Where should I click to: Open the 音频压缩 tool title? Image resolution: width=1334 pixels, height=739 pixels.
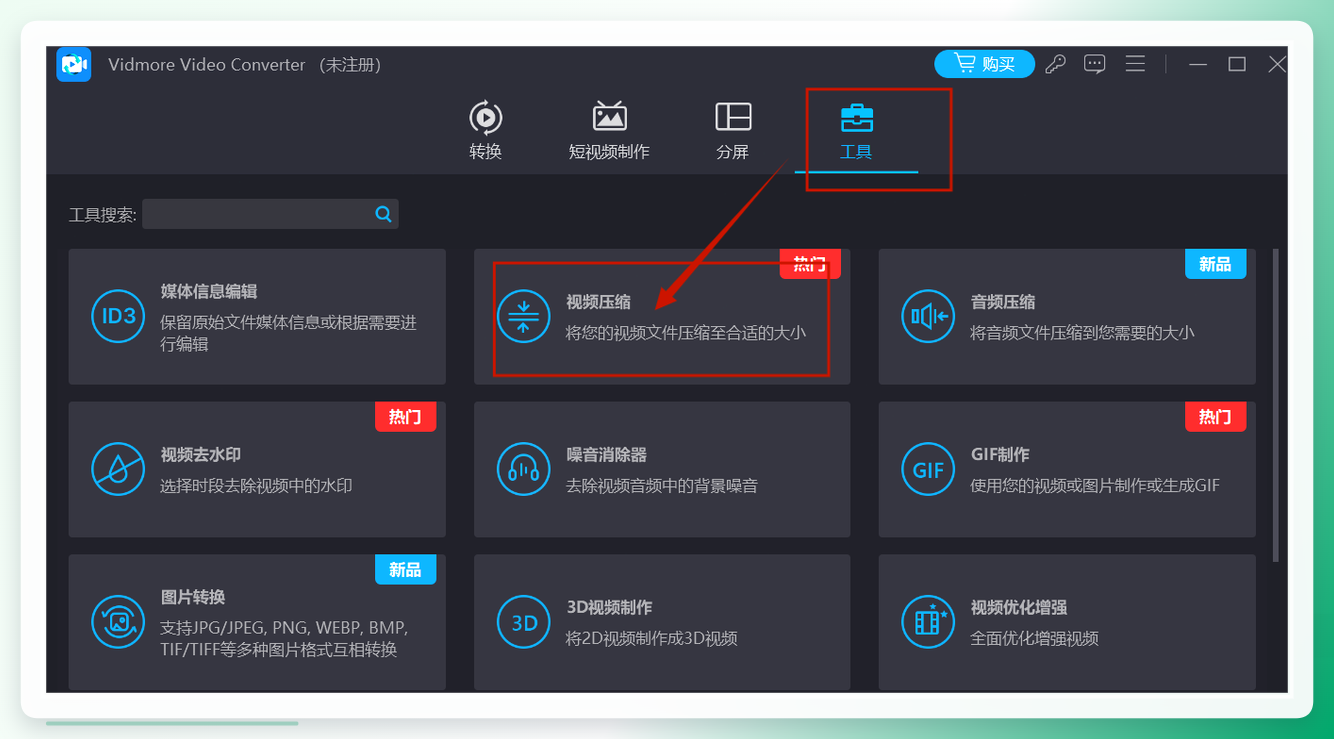(1003, 302)
